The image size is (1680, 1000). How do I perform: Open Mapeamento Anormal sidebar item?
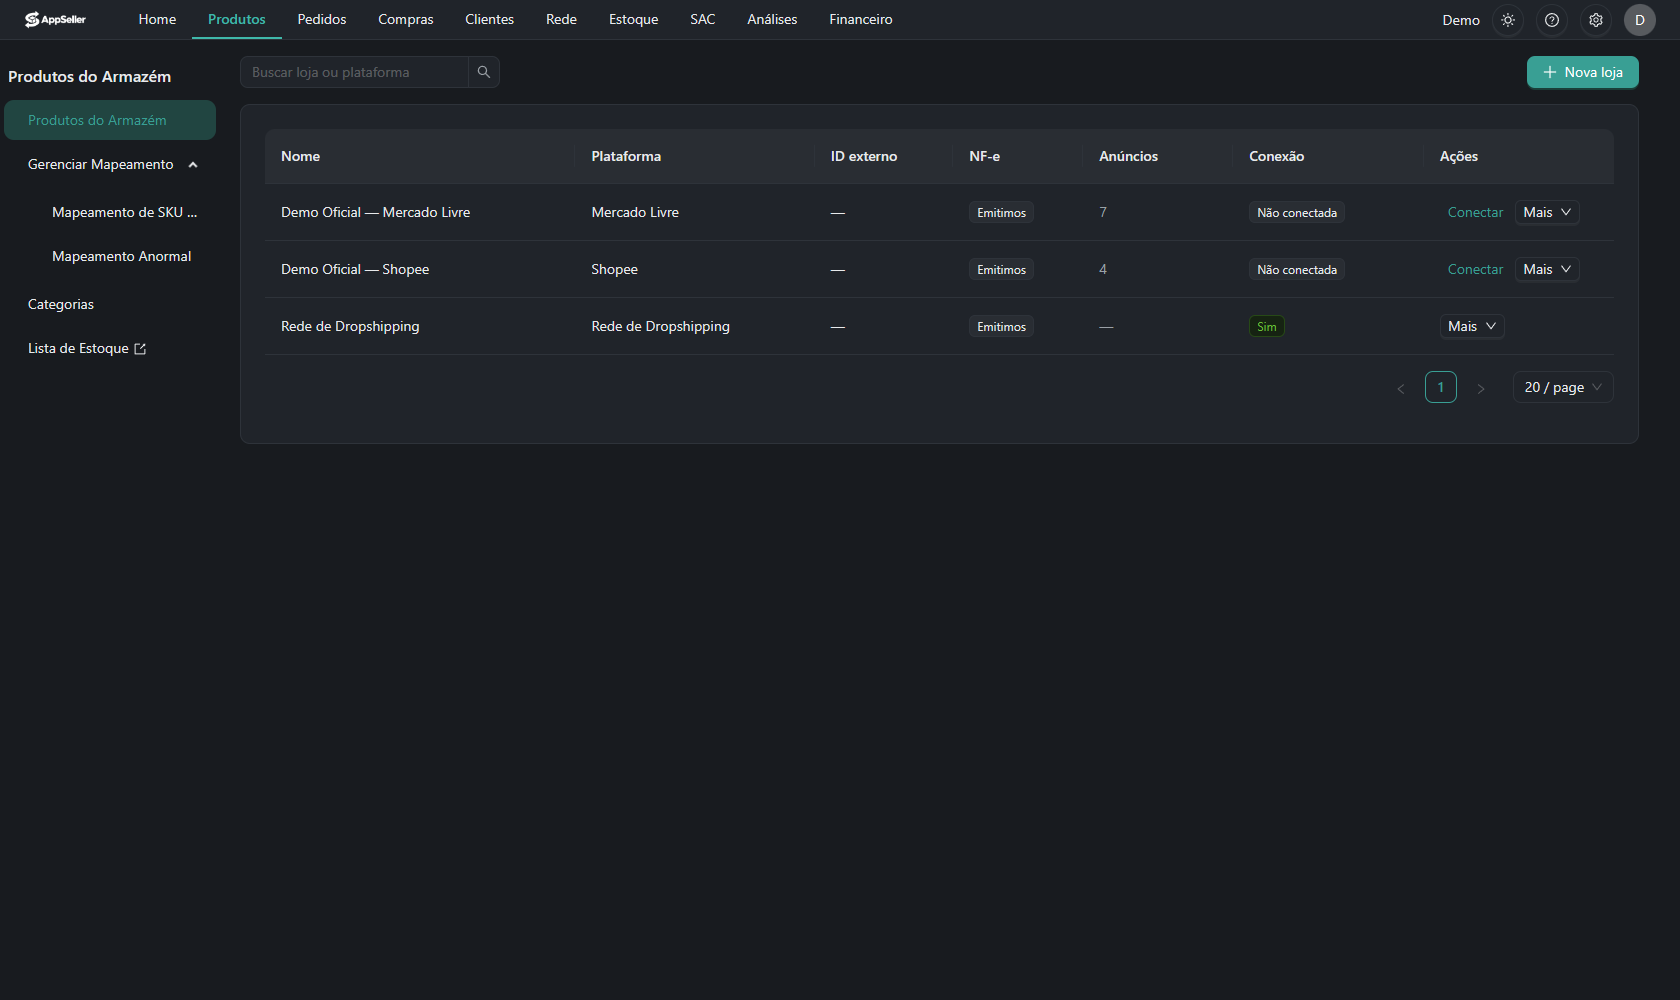click(121, 256)
